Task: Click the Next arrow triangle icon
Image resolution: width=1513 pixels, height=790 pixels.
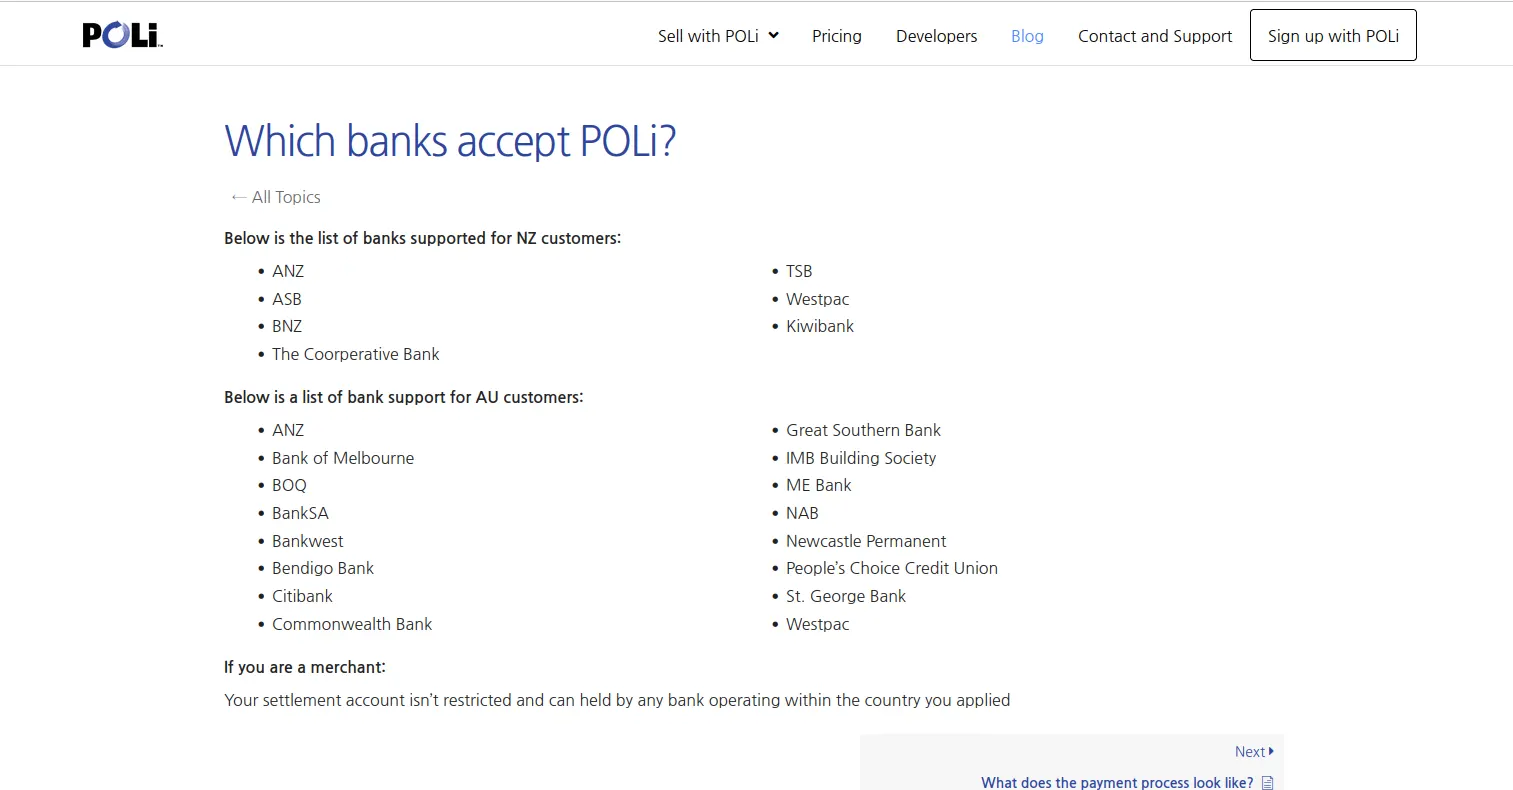Action: point(1271,751)
